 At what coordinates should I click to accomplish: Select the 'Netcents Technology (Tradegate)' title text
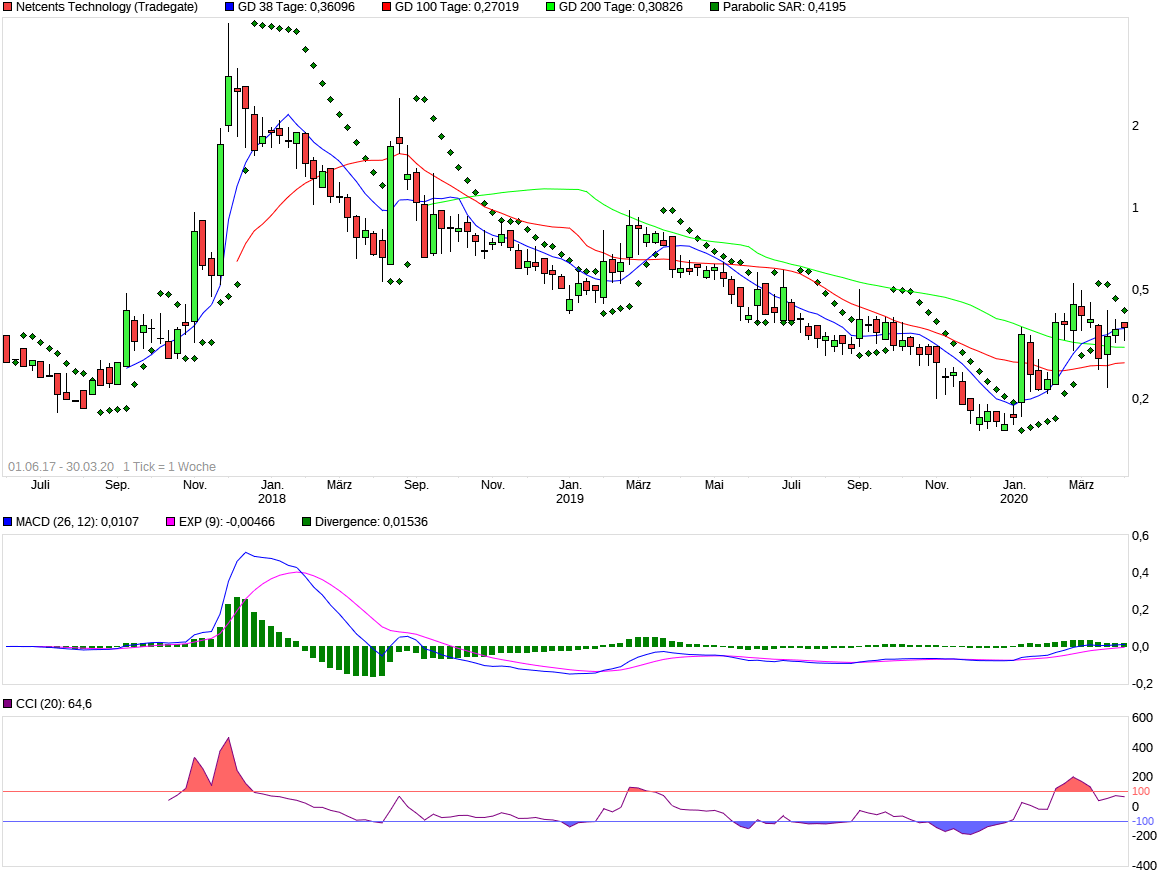(107, 7)
